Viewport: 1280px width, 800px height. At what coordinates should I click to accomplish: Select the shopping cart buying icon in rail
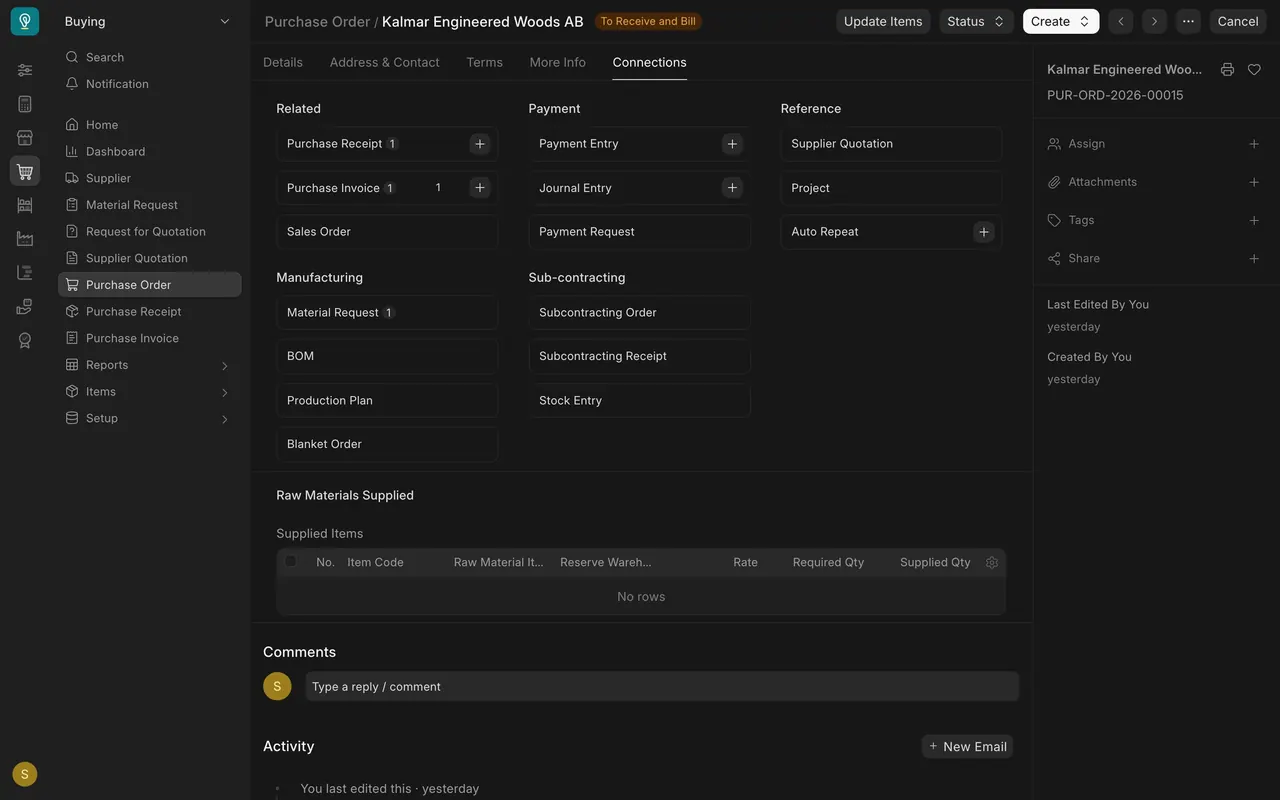25,171
